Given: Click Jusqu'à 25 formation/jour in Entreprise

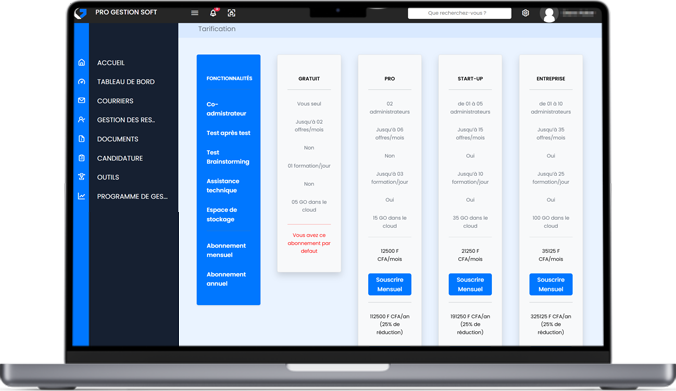Looking at the screenshot, I should pyautogui.click(x=551, y=178).
